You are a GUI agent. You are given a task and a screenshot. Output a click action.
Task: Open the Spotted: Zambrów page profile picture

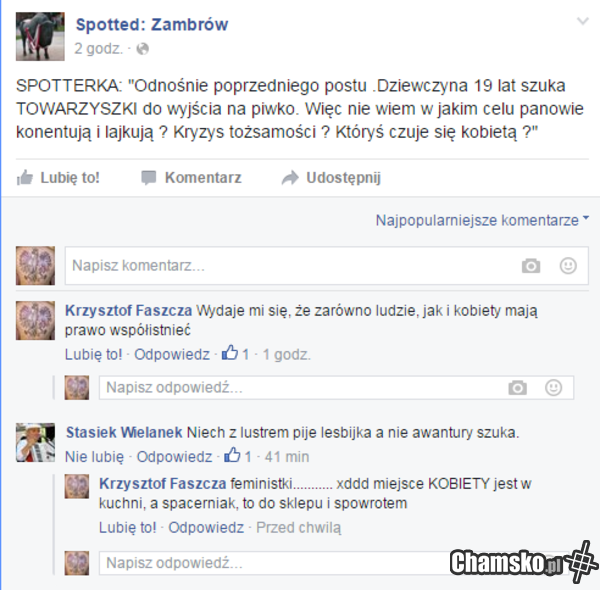pyautogui.click(x=40, y=36)
